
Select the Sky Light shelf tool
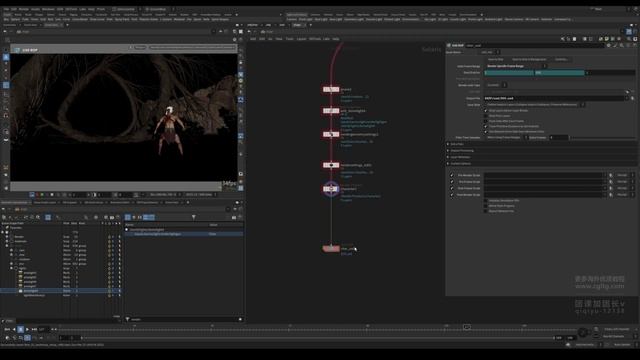coord(430,19)
